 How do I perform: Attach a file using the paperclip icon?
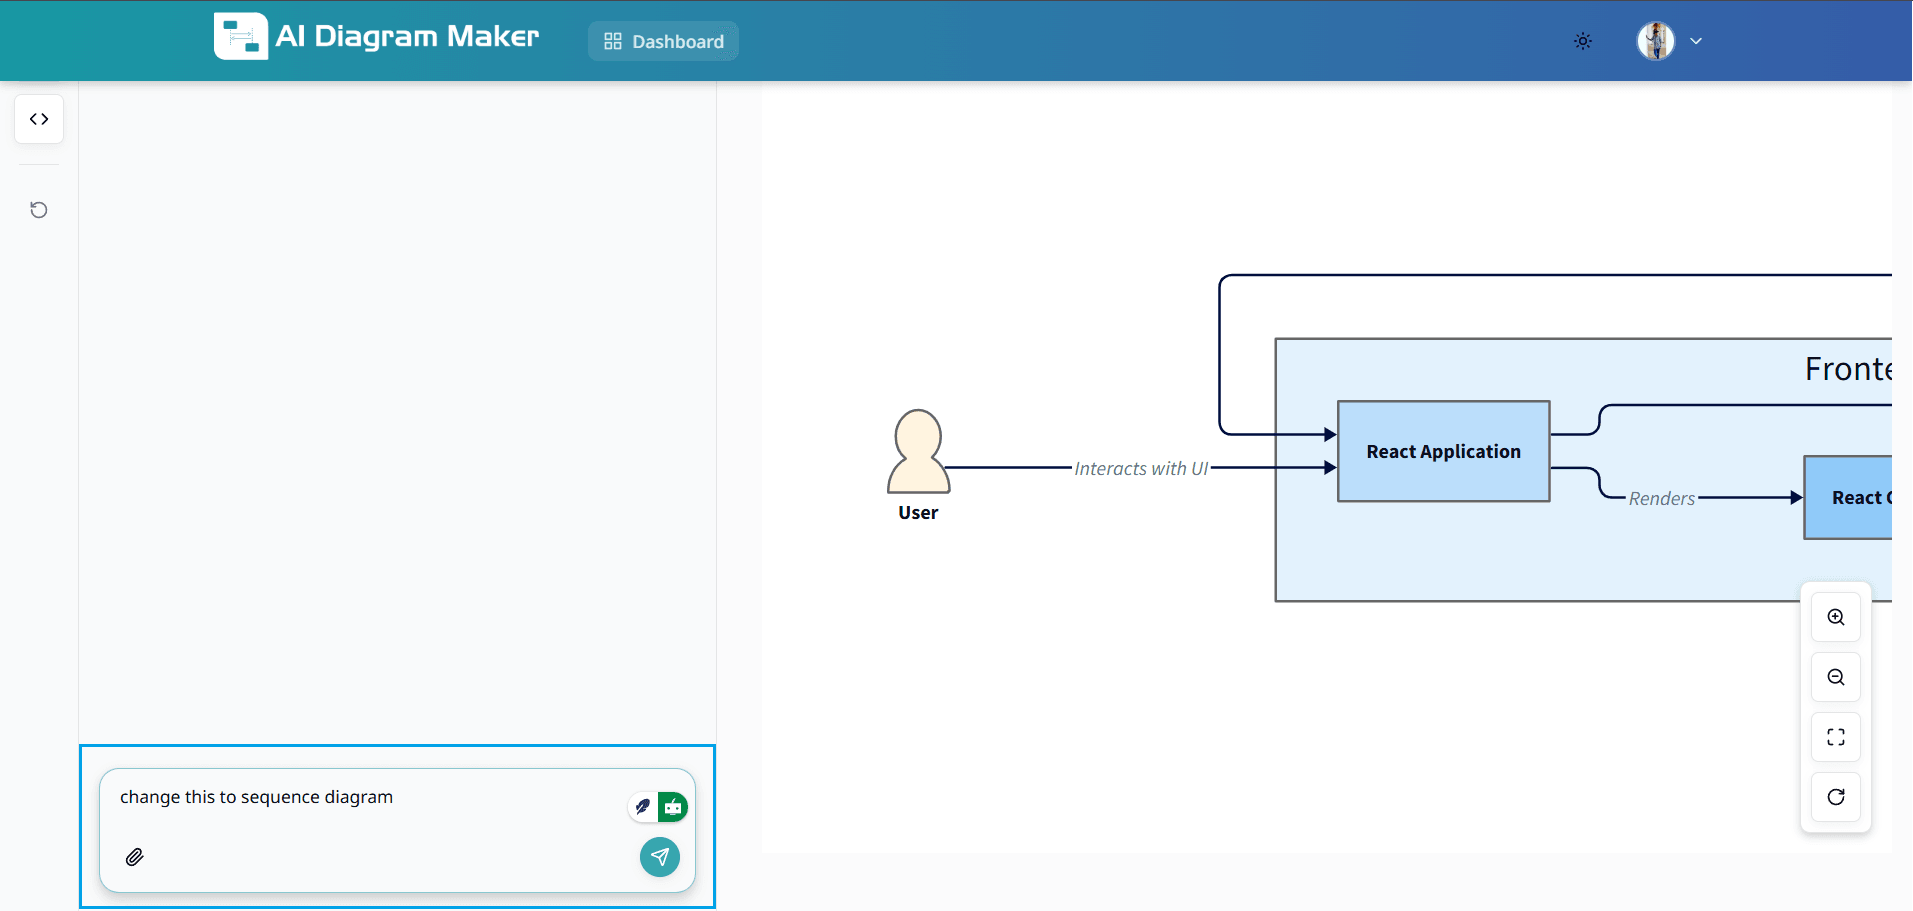[x=134, y=857]
